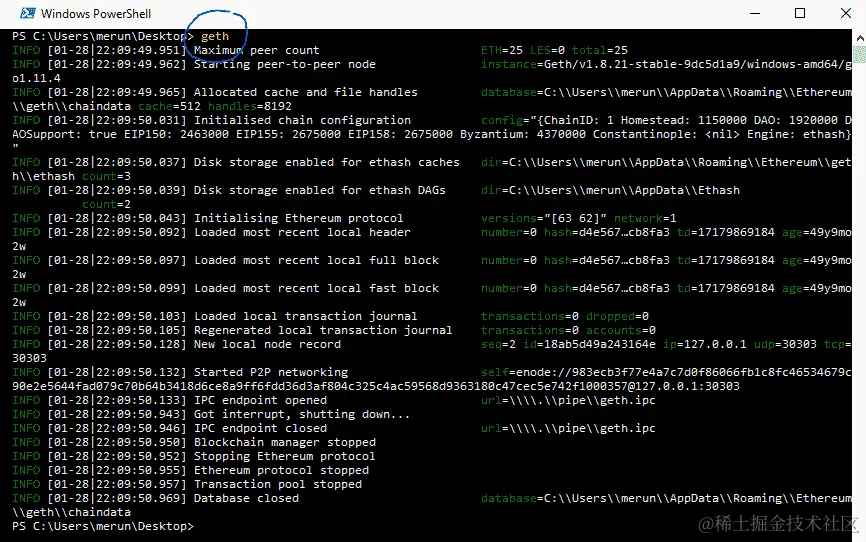Click the 'transactions=0 accounts=0' values
Screen dimensions: 866x542
click(568, 330)
